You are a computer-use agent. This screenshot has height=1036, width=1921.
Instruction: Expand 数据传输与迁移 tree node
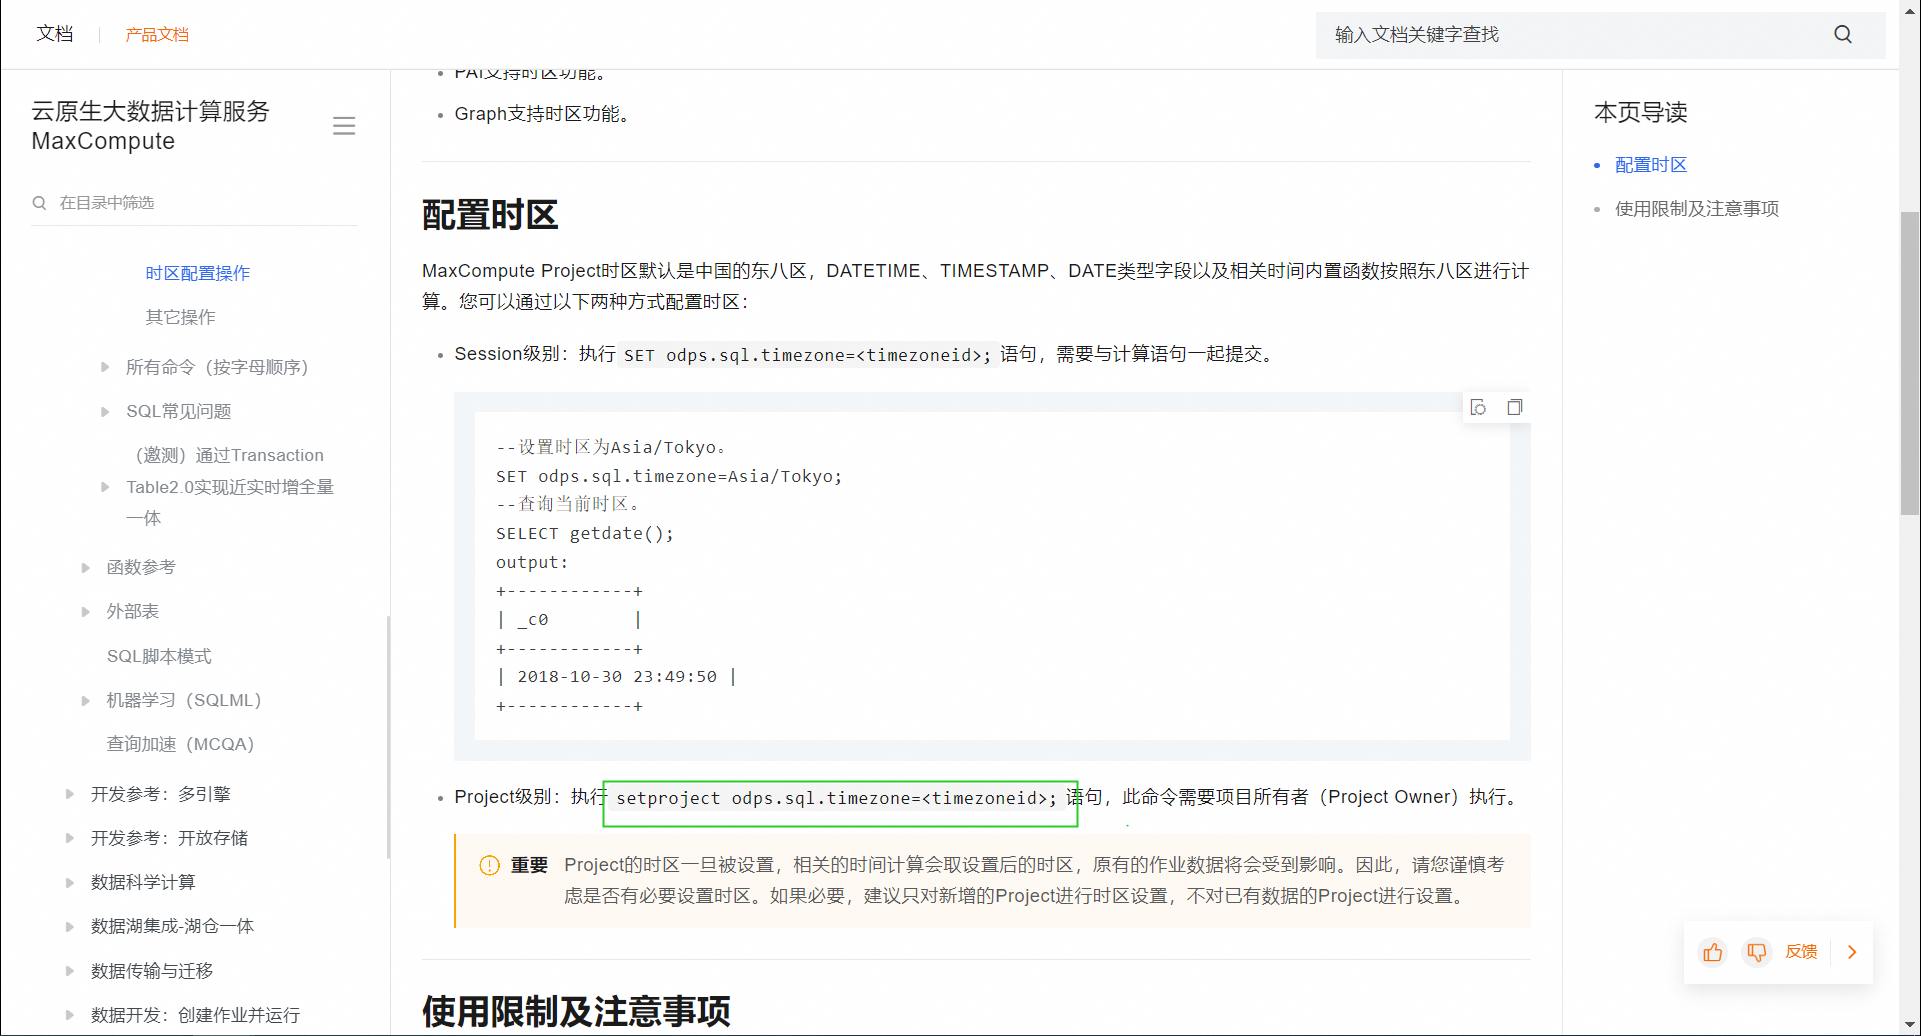(70, 971)
